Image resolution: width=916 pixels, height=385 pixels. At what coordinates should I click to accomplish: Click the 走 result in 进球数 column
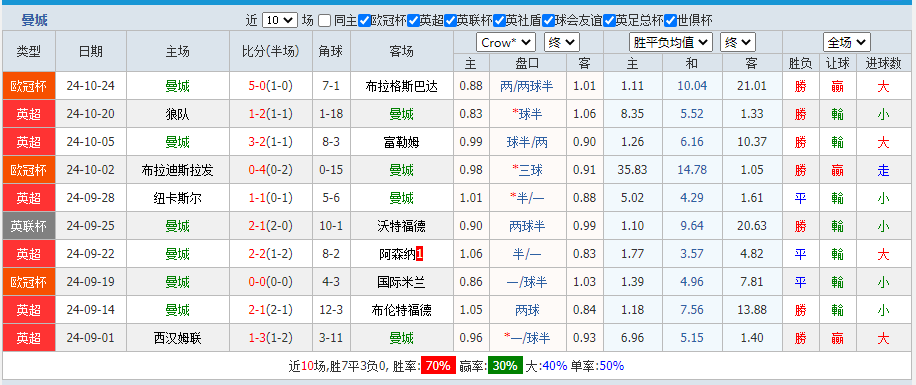tap(883, 170)
